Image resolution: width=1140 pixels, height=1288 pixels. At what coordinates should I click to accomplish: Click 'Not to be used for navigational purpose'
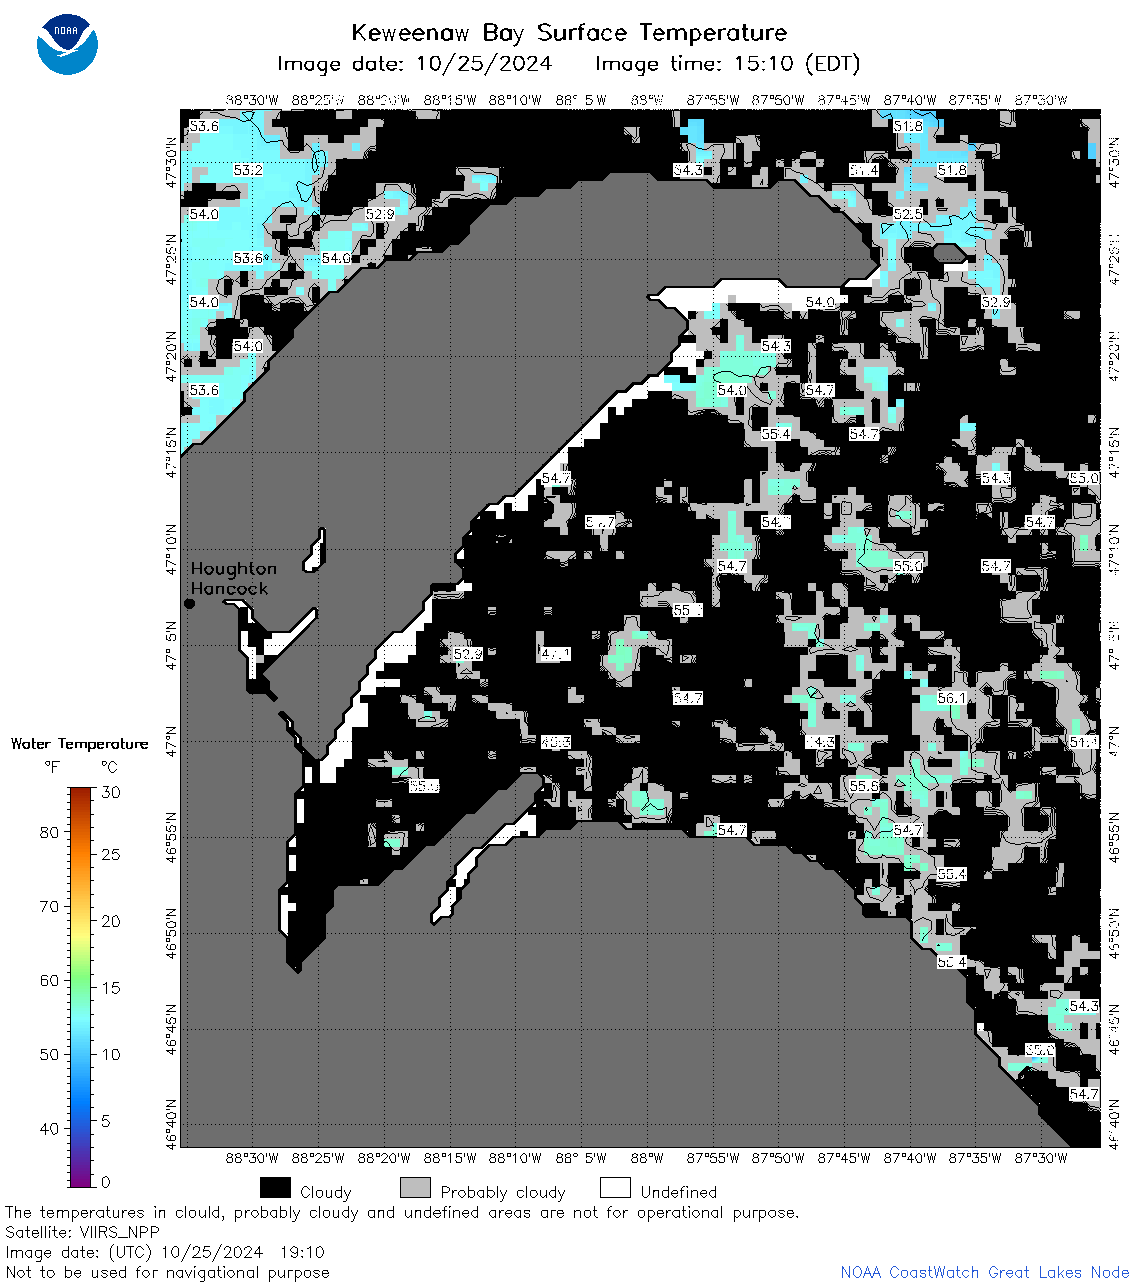point(167,1272)
